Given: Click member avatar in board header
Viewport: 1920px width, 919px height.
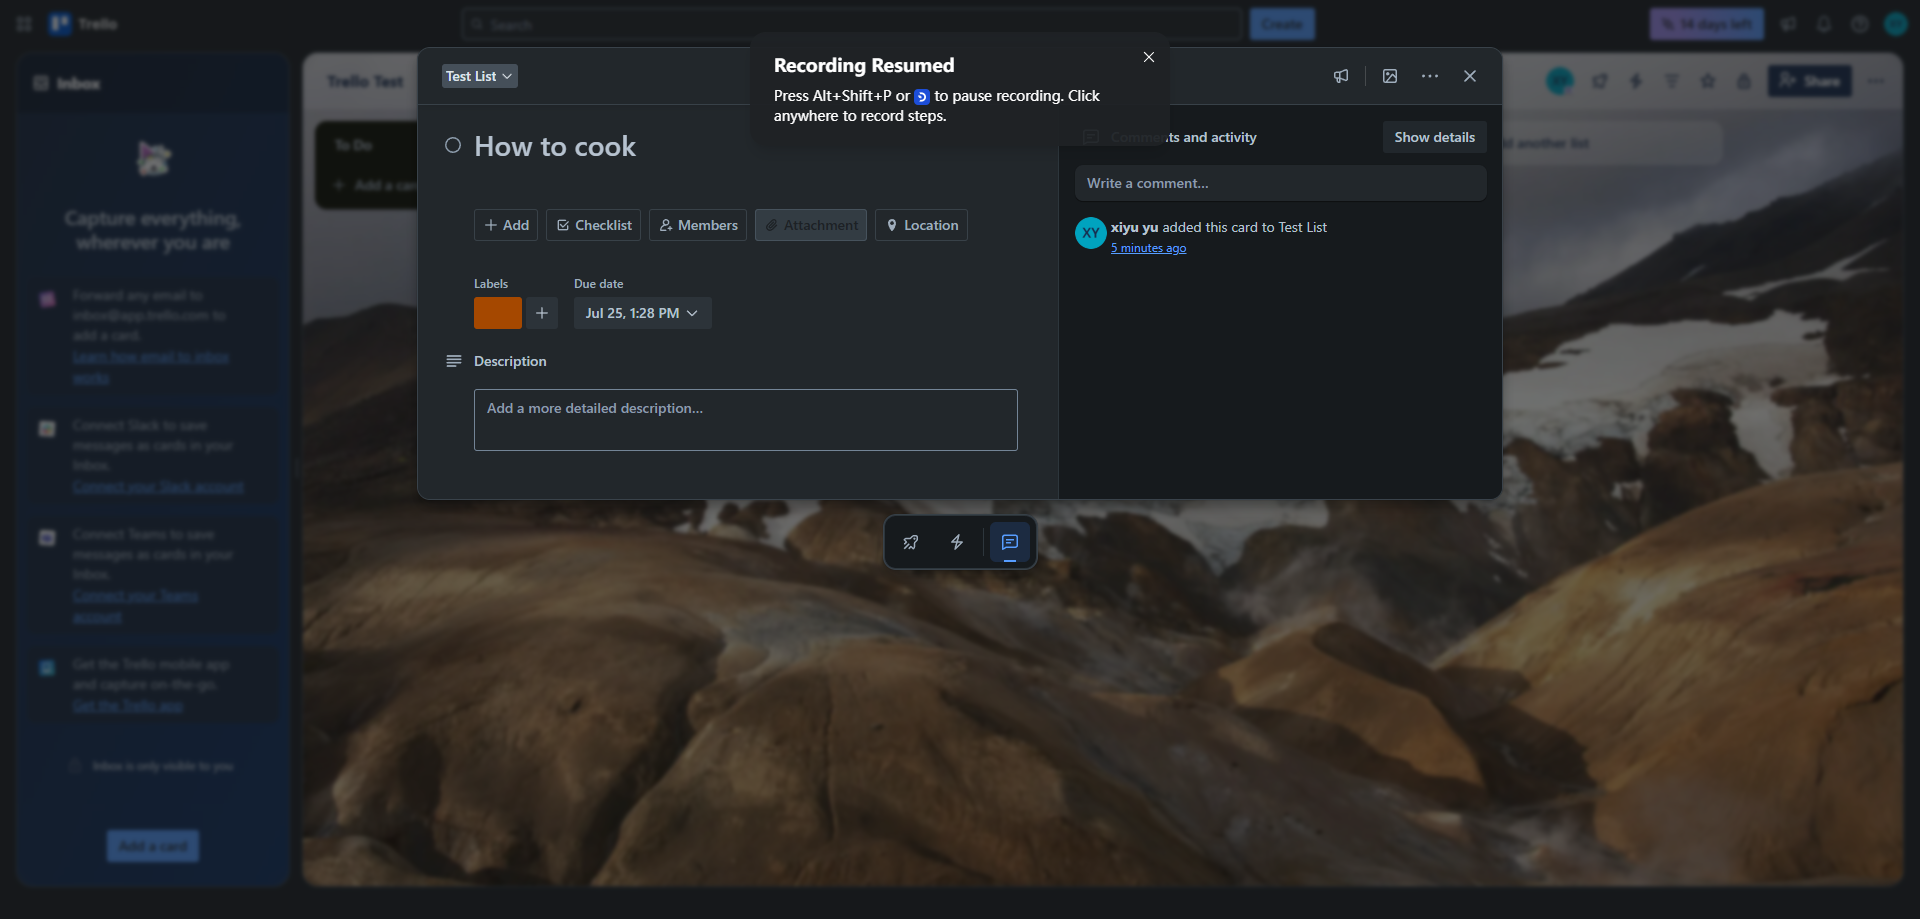Looking at the screenshot, I should tap(1560, 81).
